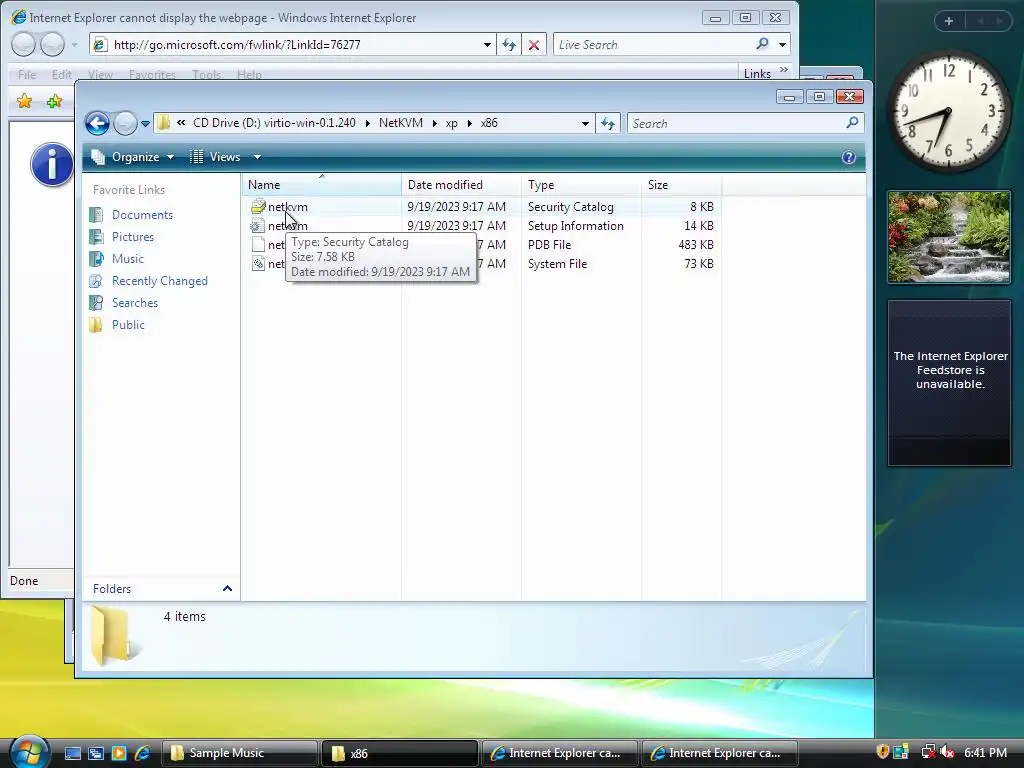Screen dimensions: 1024x768
Task: Click 483 KB size cell
Action: click(x=696, y=245)
